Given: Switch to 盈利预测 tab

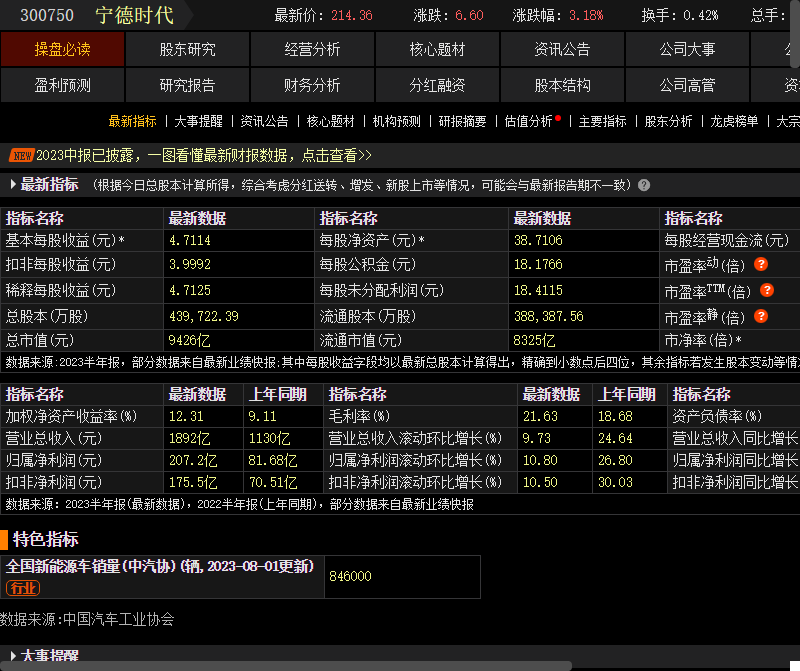Looking at the screenshot, I should pos(62,85).
